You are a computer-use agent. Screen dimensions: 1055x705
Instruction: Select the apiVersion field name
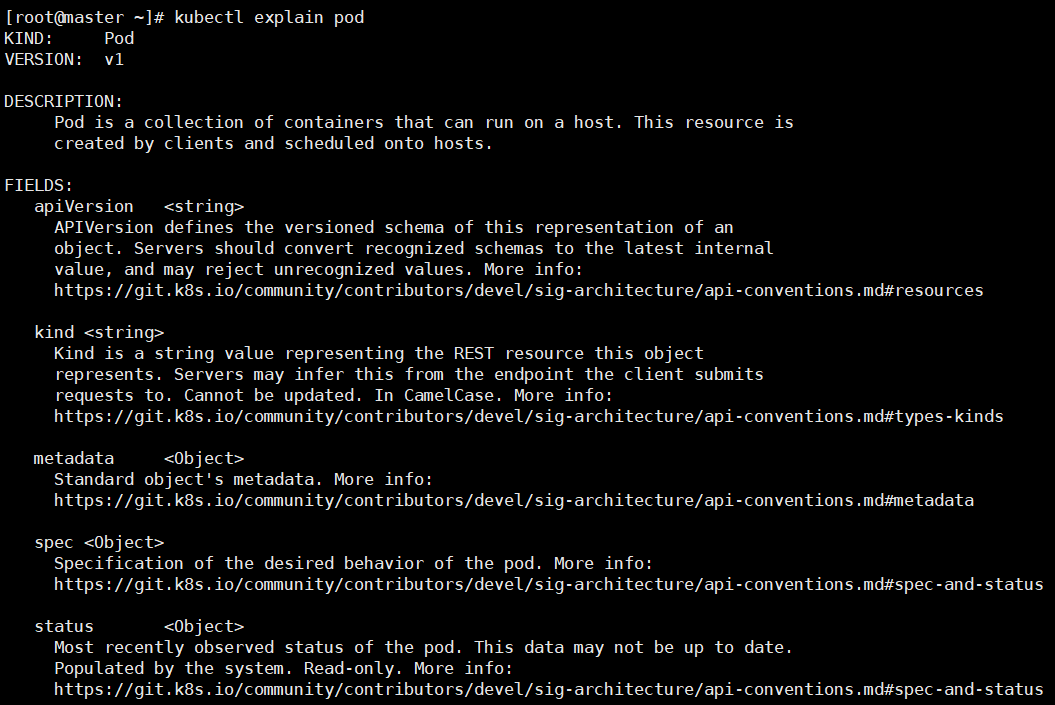[x=84, y=207]
